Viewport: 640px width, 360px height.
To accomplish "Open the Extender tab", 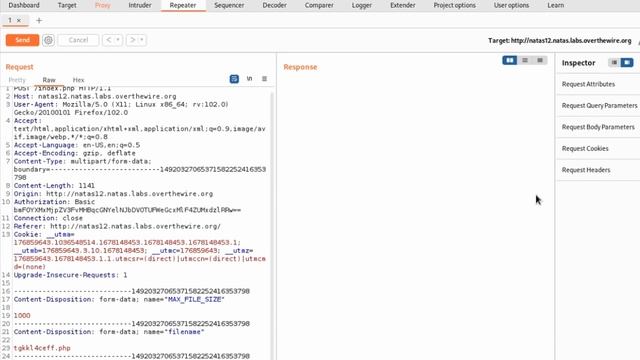I will (x=402, y=5).
